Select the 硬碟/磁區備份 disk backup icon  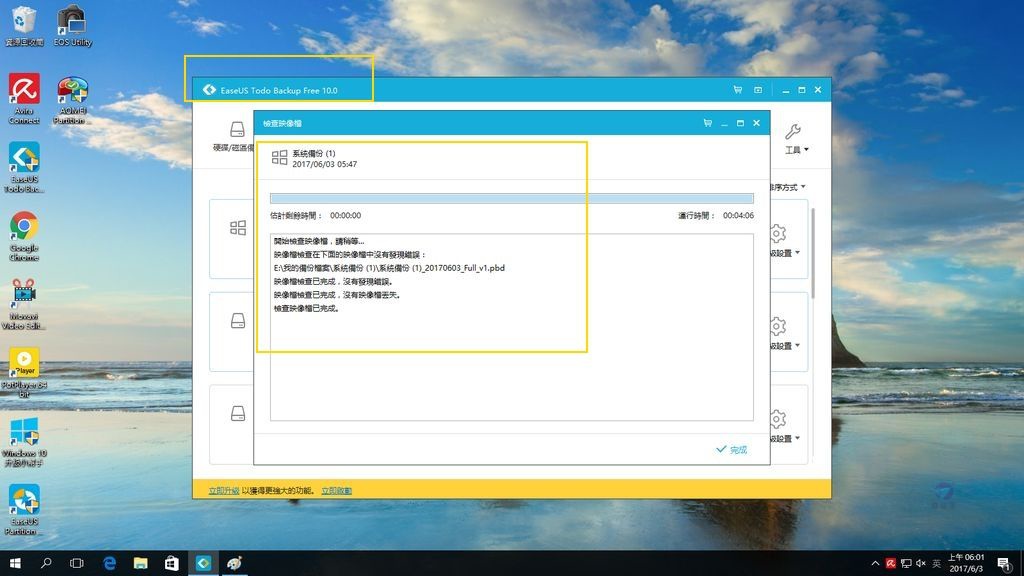237,129
